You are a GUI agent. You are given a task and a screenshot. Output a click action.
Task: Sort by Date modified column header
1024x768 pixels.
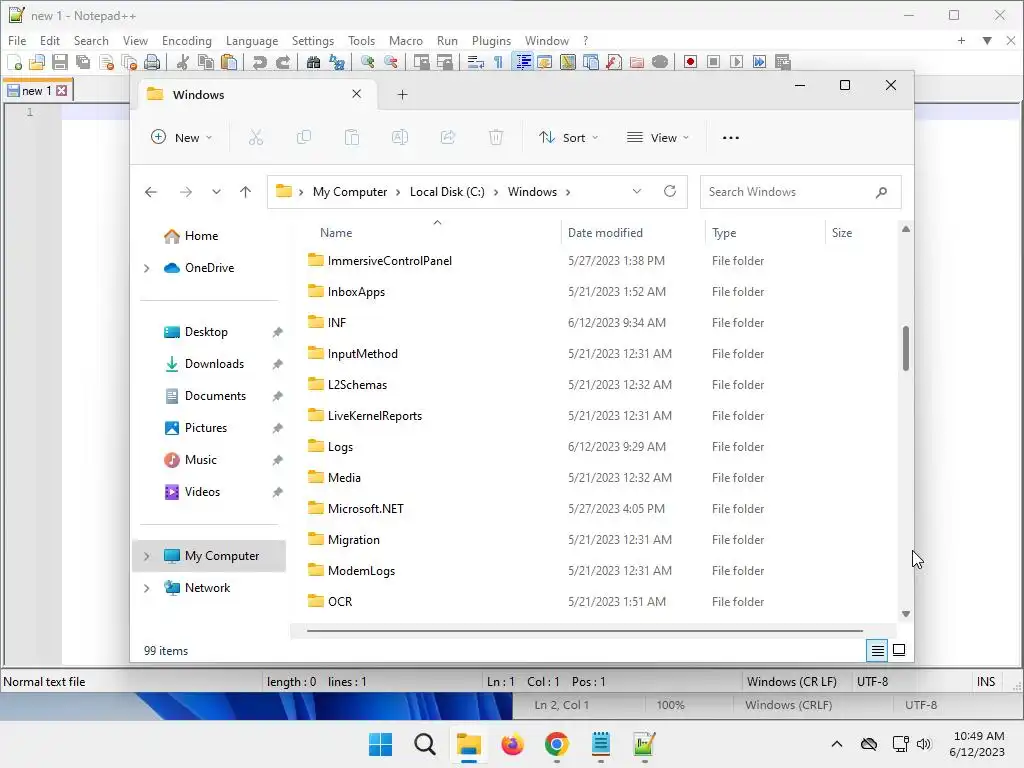(x=605, y=232)
